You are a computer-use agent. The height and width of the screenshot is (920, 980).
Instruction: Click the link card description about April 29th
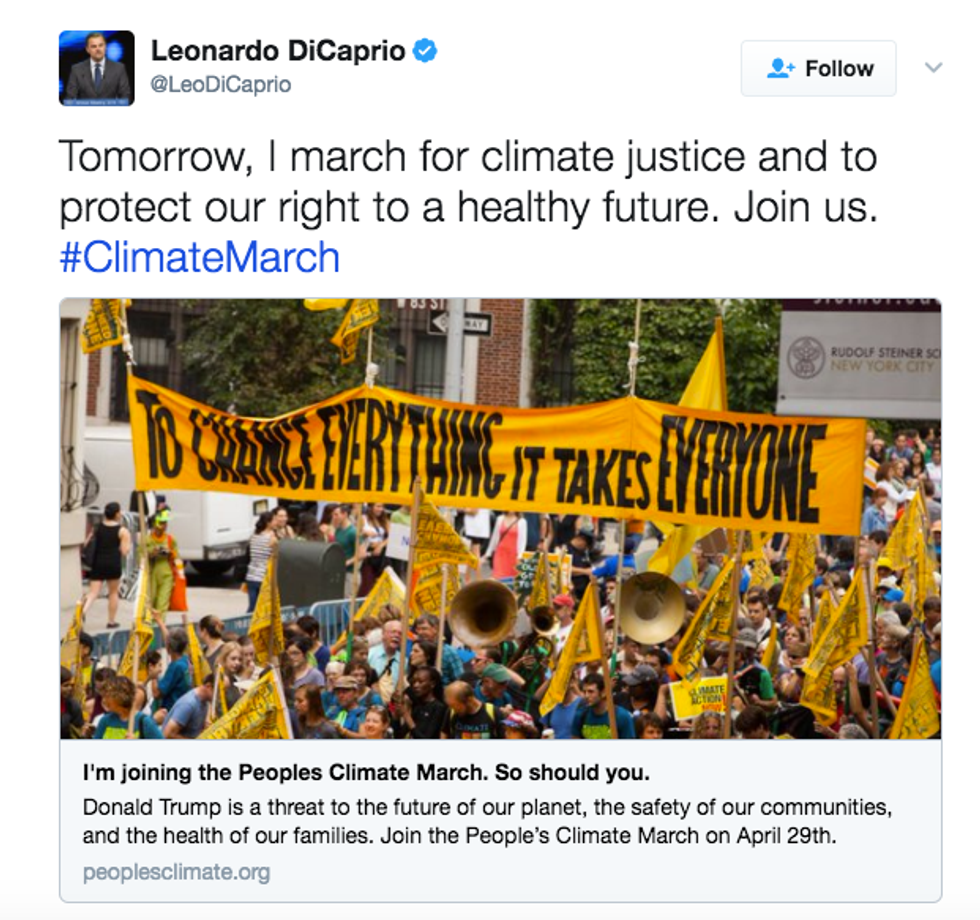pyautogui.click(x=487, y=821)
